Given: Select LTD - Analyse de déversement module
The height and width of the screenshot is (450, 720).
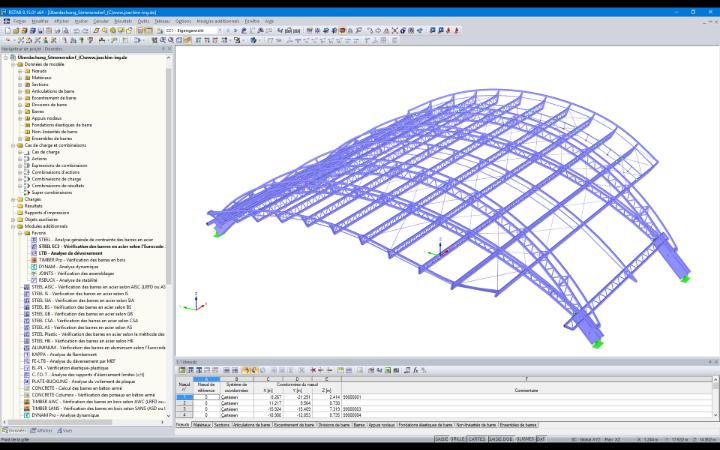Looking at the screenshot, I should pos(71,253).
